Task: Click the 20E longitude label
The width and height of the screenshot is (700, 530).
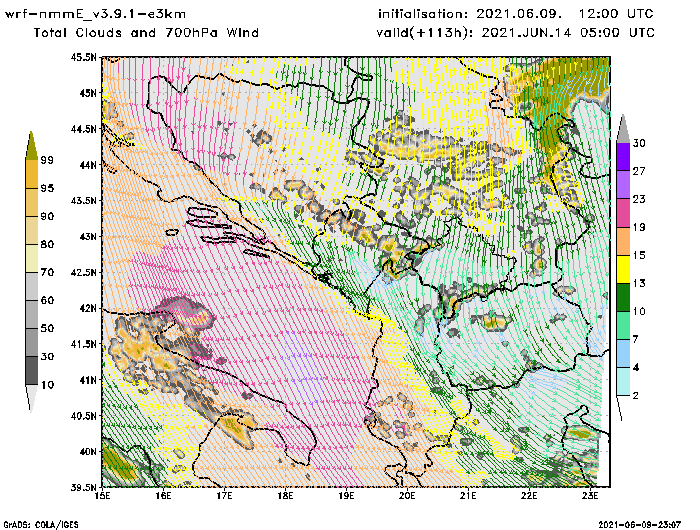Action: pos(407,496)
